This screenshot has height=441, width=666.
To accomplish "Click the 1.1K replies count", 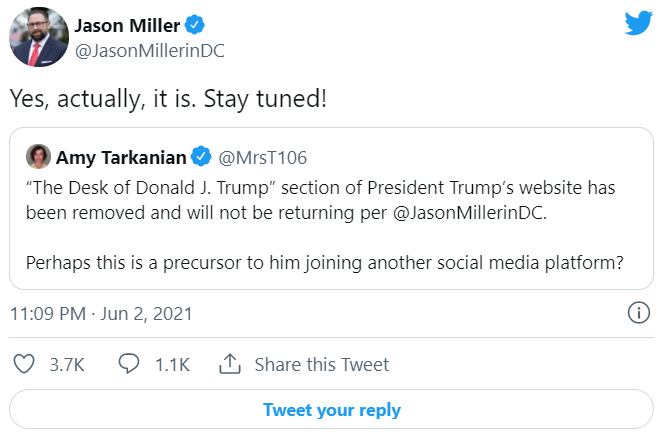I will click(172, 364).
